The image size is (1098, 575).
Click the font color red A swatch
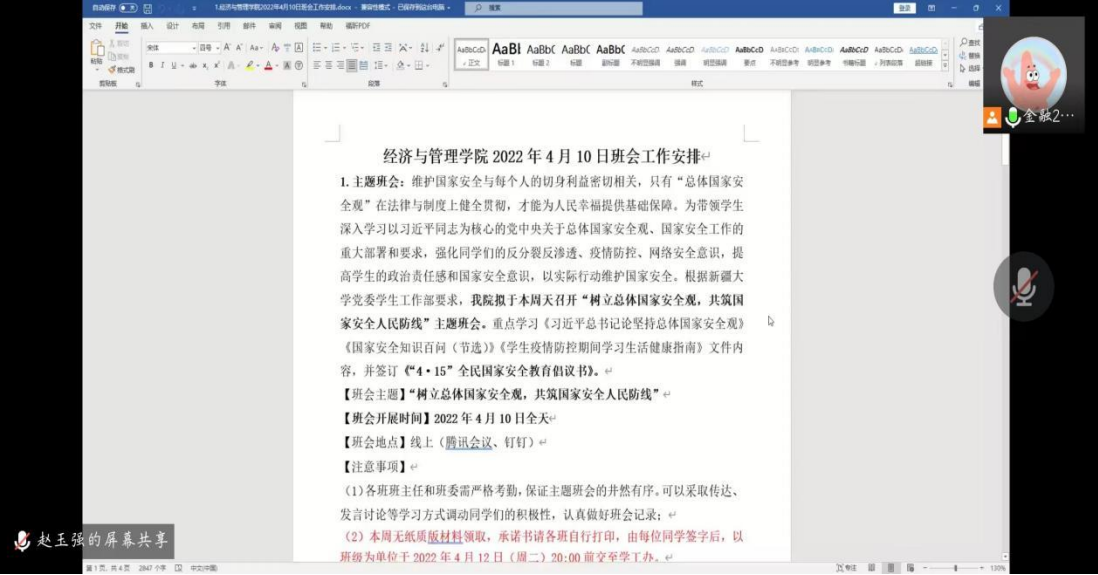(267, 65)
